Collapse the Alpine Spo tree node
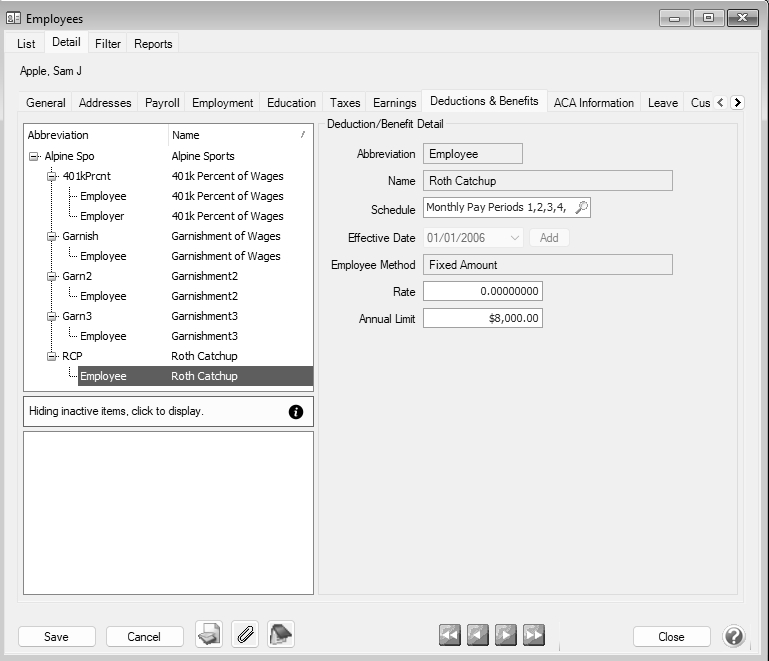 click(34, 157)
